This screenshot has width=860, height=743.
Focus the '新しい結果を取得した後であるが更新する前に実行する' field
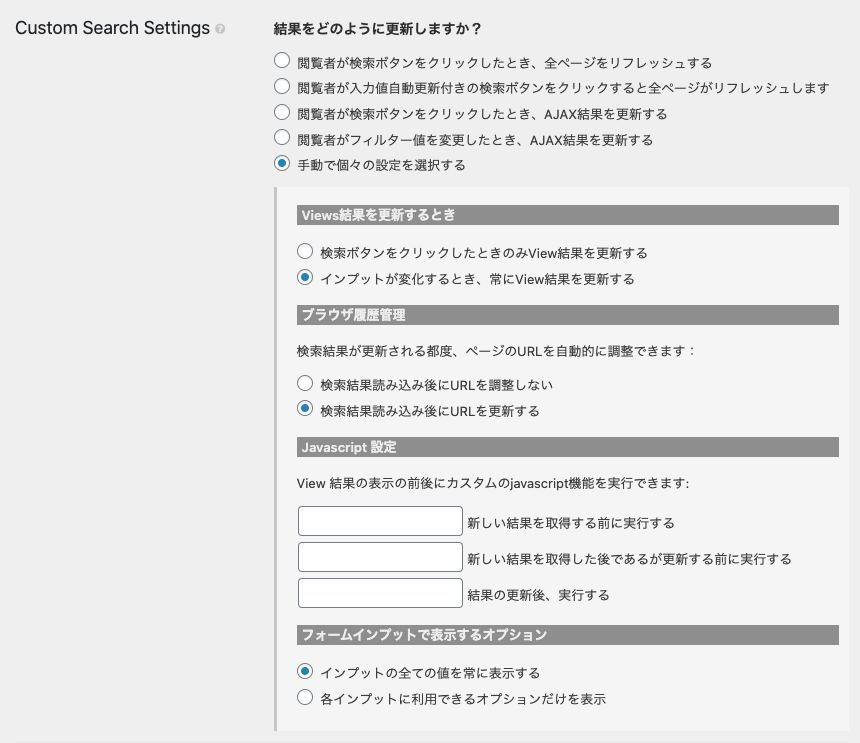(x=380, y=557)
